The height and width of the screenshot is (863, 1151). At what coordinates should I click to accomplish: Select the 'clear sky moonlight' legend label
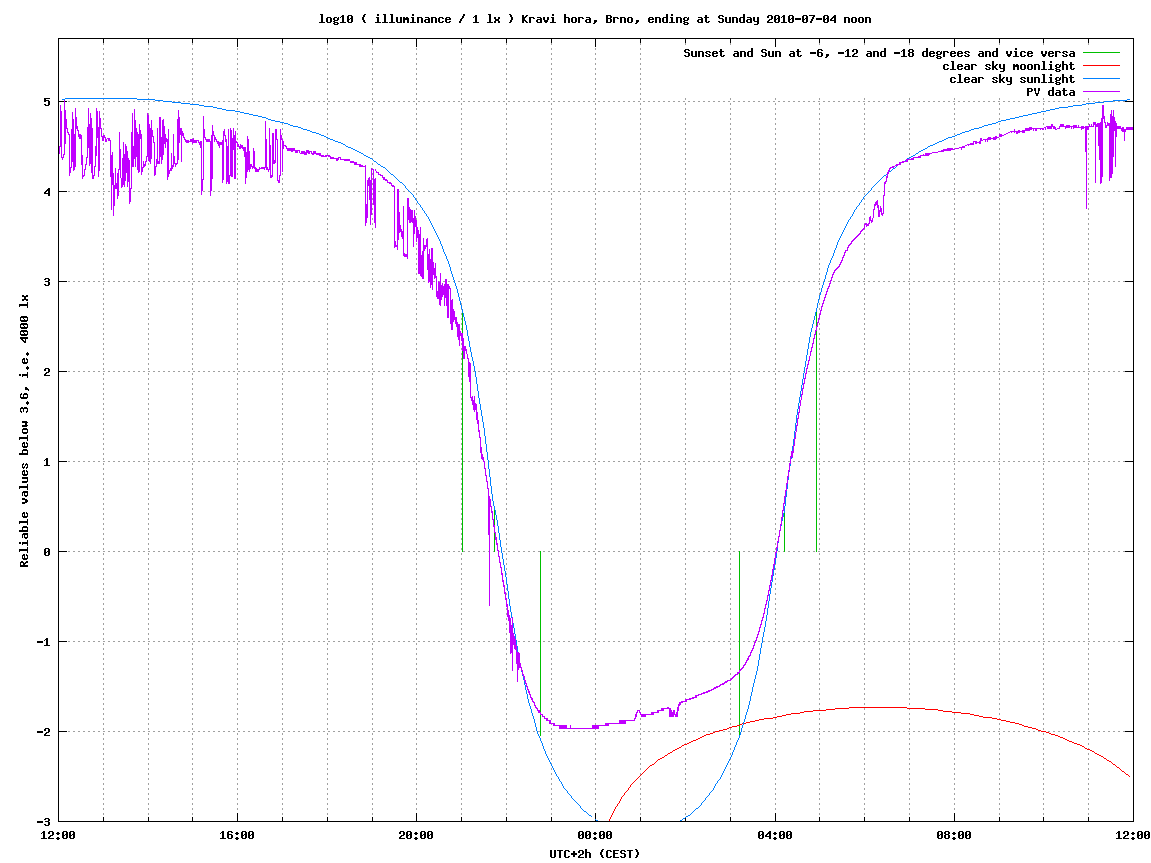[1008, 66]
